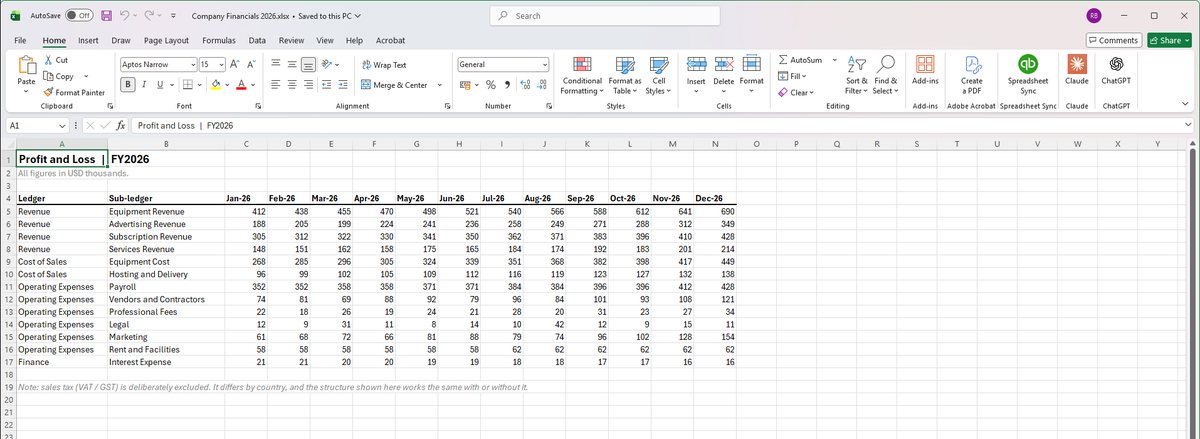Collapse the ribbon chevron
The height and width of the screenshot is (439, 1200).
click(1185, 103)
